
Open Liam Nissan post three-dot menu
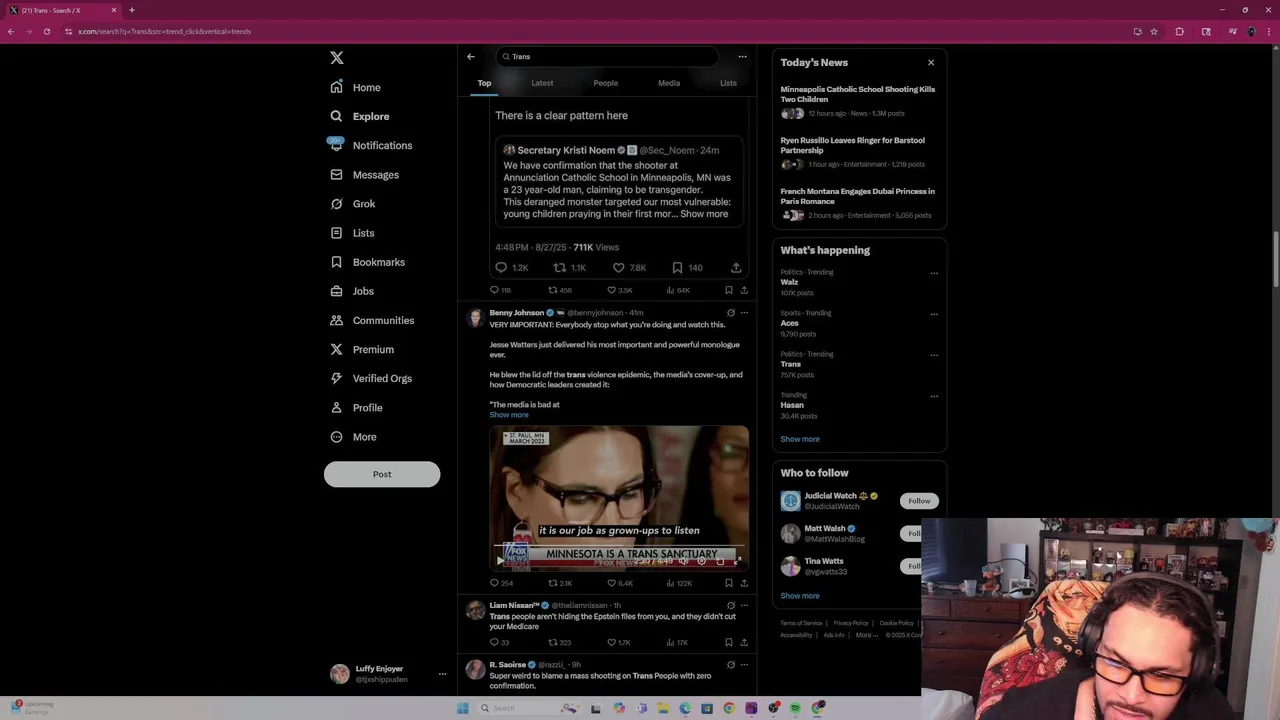click(x=744, y=605)
